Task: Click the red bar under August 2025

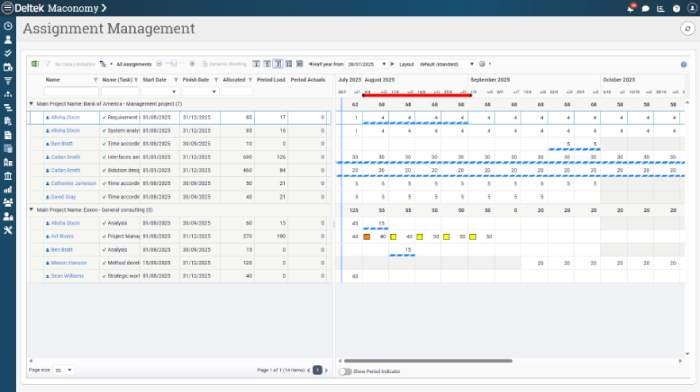Action: click(417, 95)
